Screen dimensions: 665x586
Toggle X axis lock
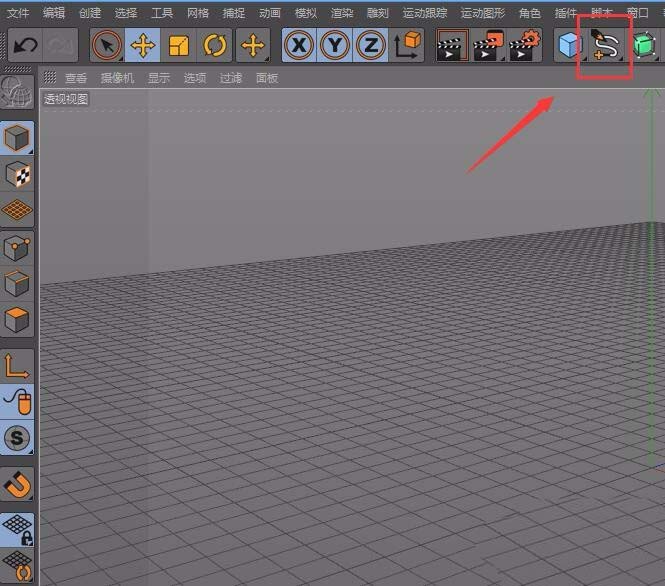pyautogui.click(x=299, y=45)
